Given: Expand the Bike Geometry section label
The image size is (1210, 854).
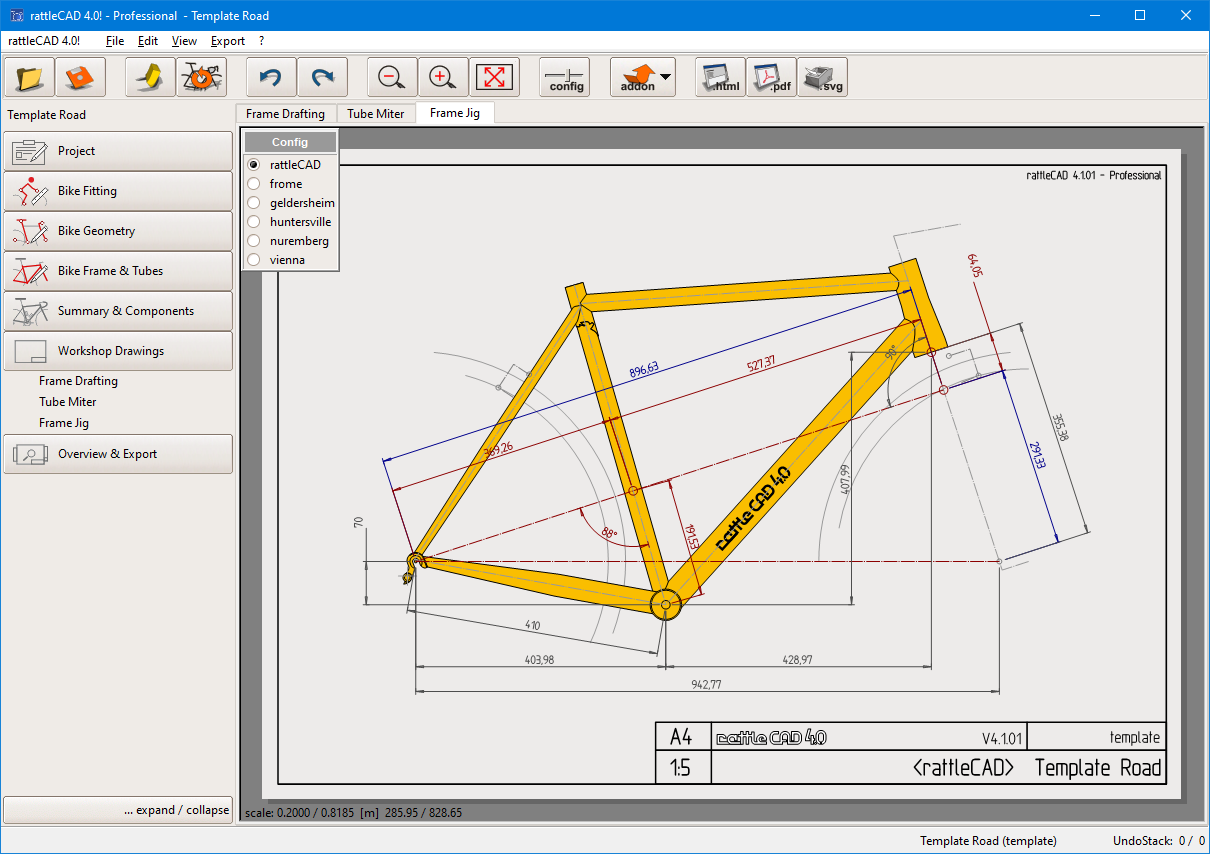Looking at the screenshot, I should click(x=96, y=231).
